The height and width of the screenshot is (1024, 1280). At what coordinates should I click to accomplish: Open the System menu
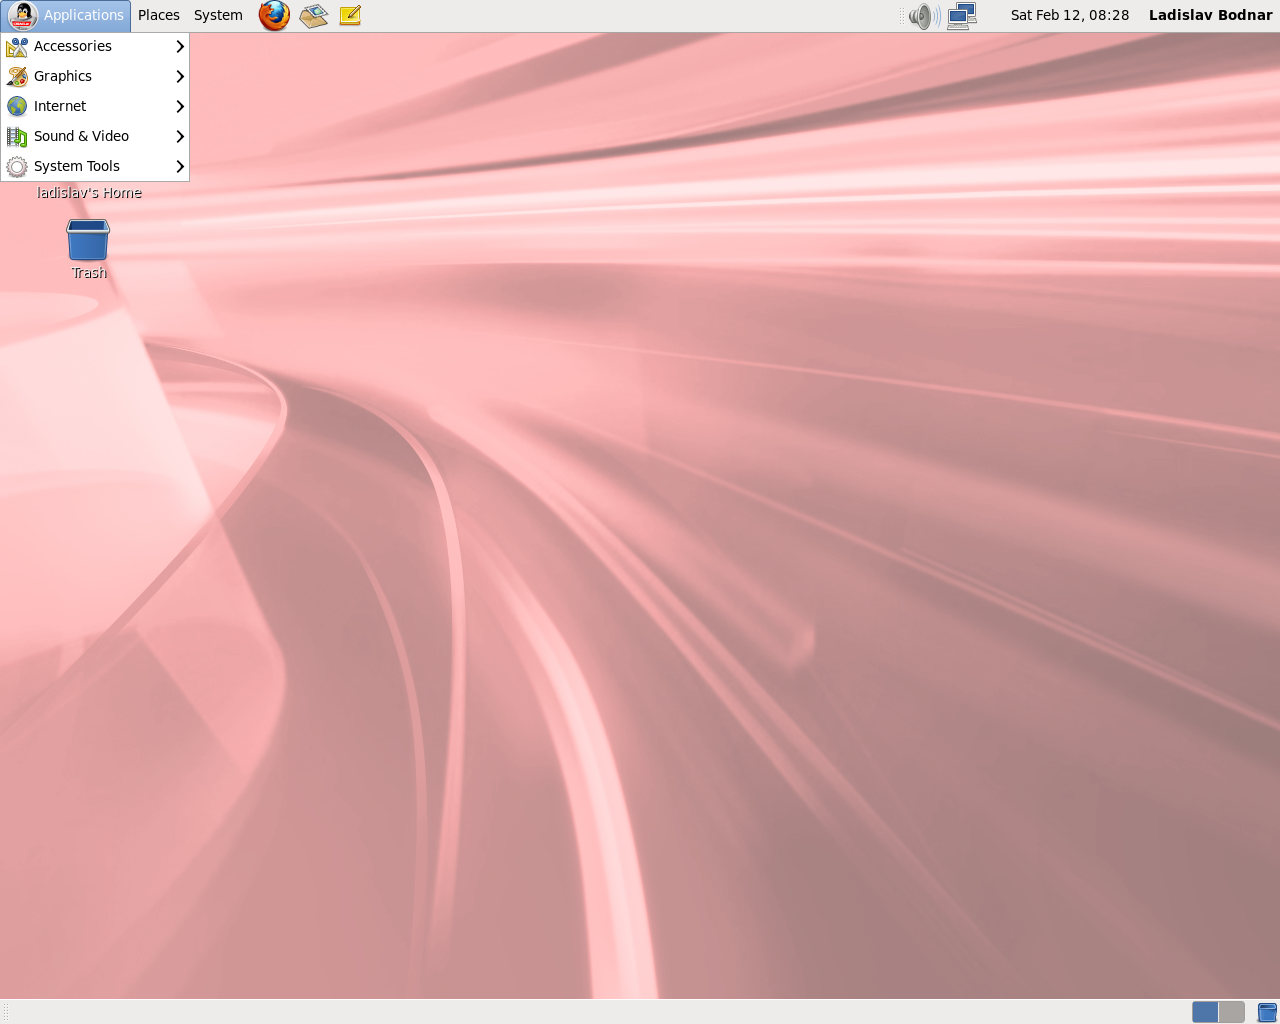[218, 15]
